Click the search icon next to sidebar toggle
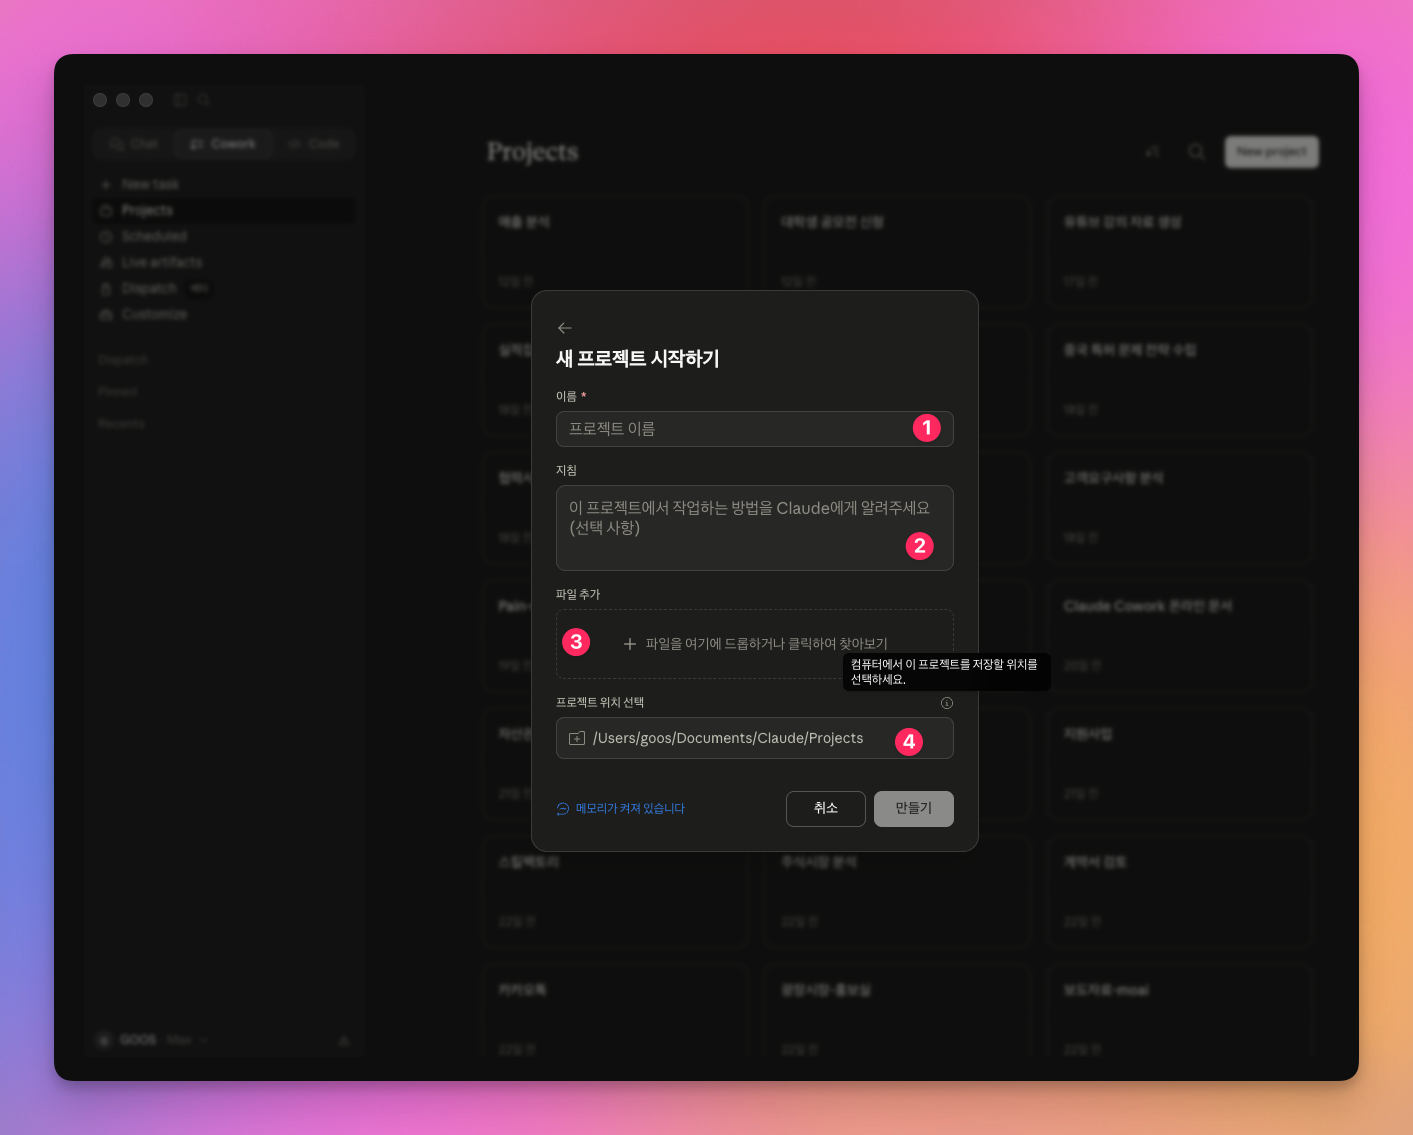 click(204, 100)
